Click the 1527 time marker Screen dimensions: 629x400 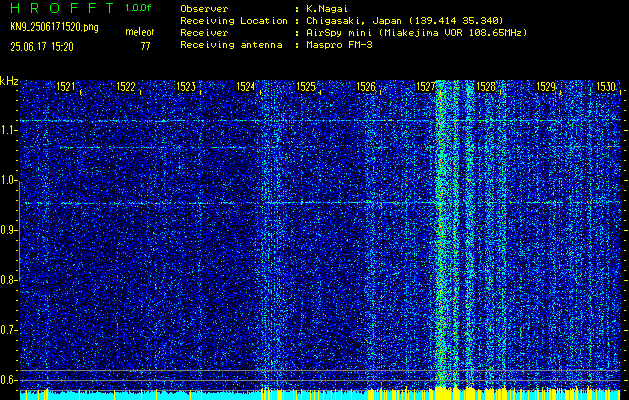click(426, 87)
